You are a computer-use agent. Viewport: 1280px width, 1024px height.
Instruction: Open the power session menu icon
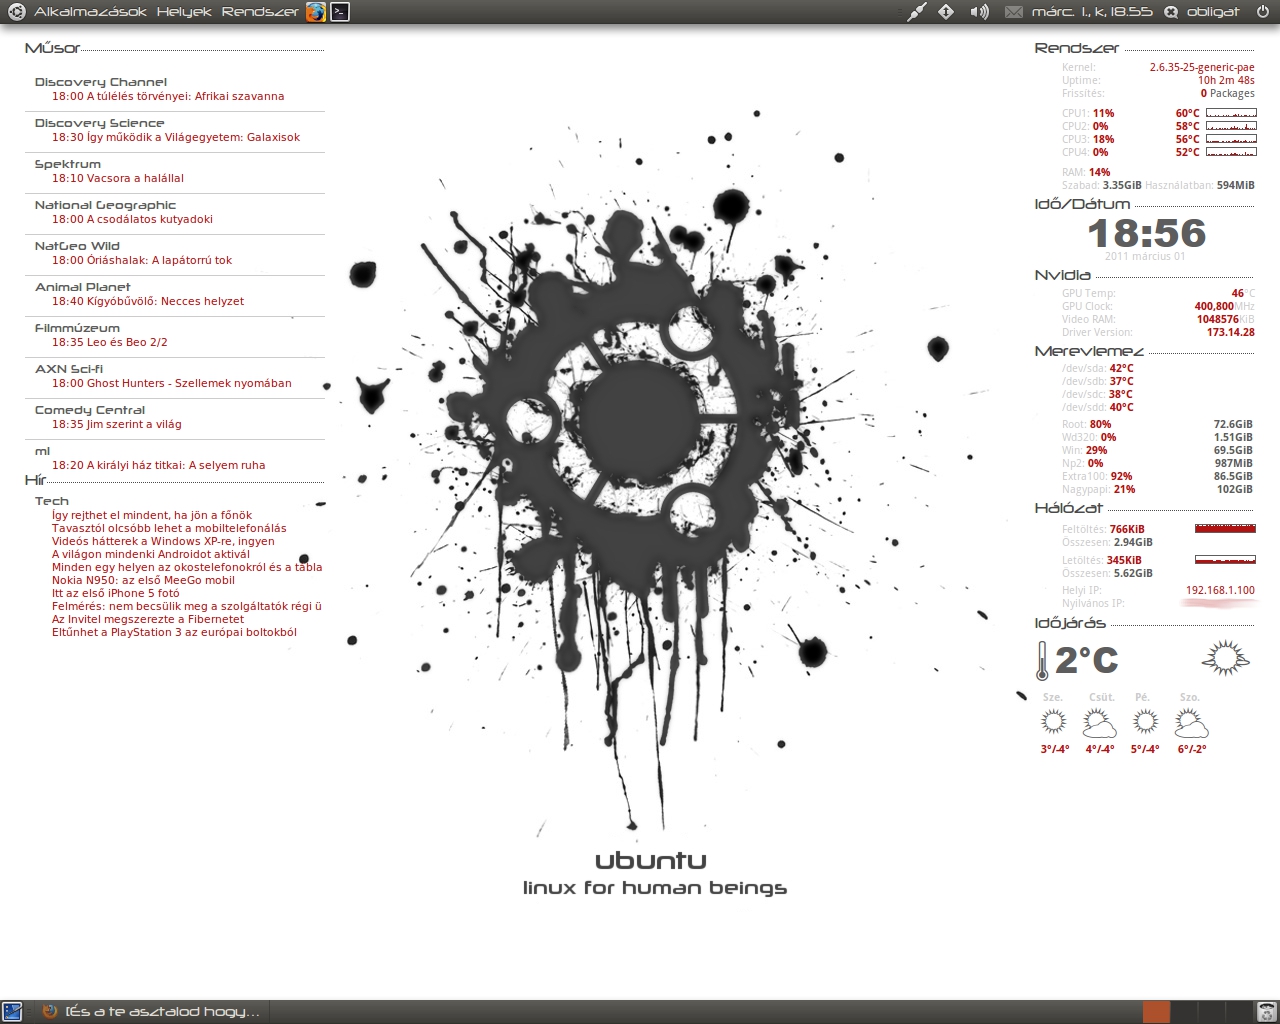[1261, 12]
